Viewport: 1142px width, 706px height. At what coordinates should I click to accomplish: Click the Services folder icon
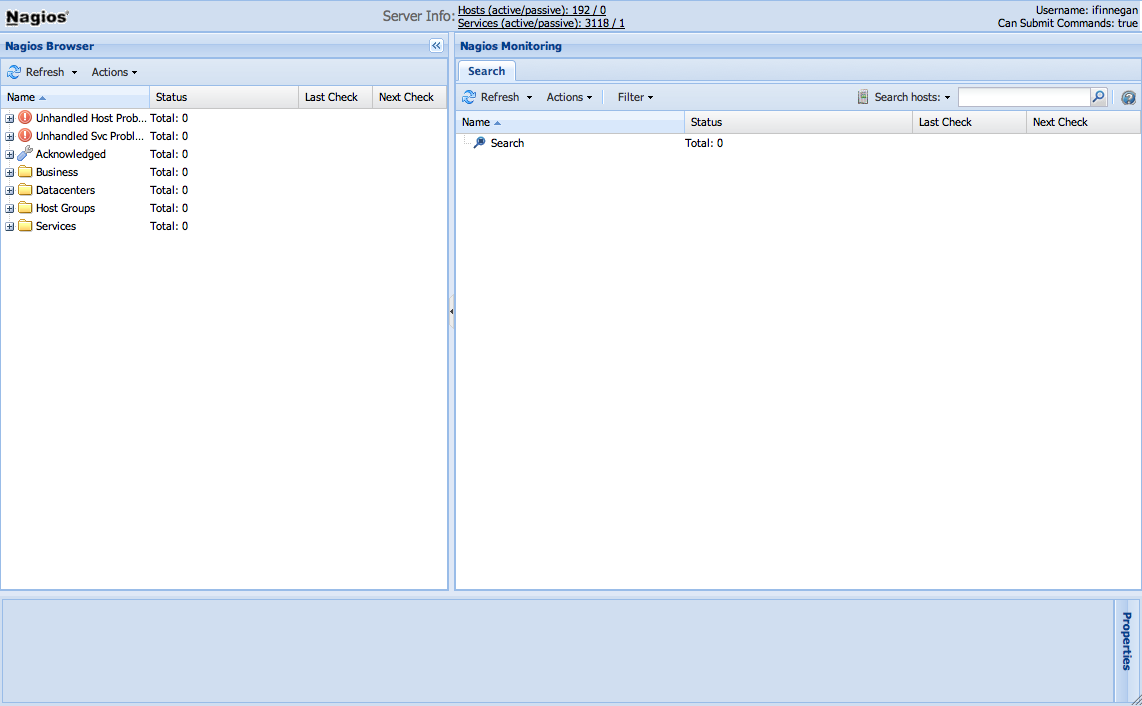click(x=25, y=226)
